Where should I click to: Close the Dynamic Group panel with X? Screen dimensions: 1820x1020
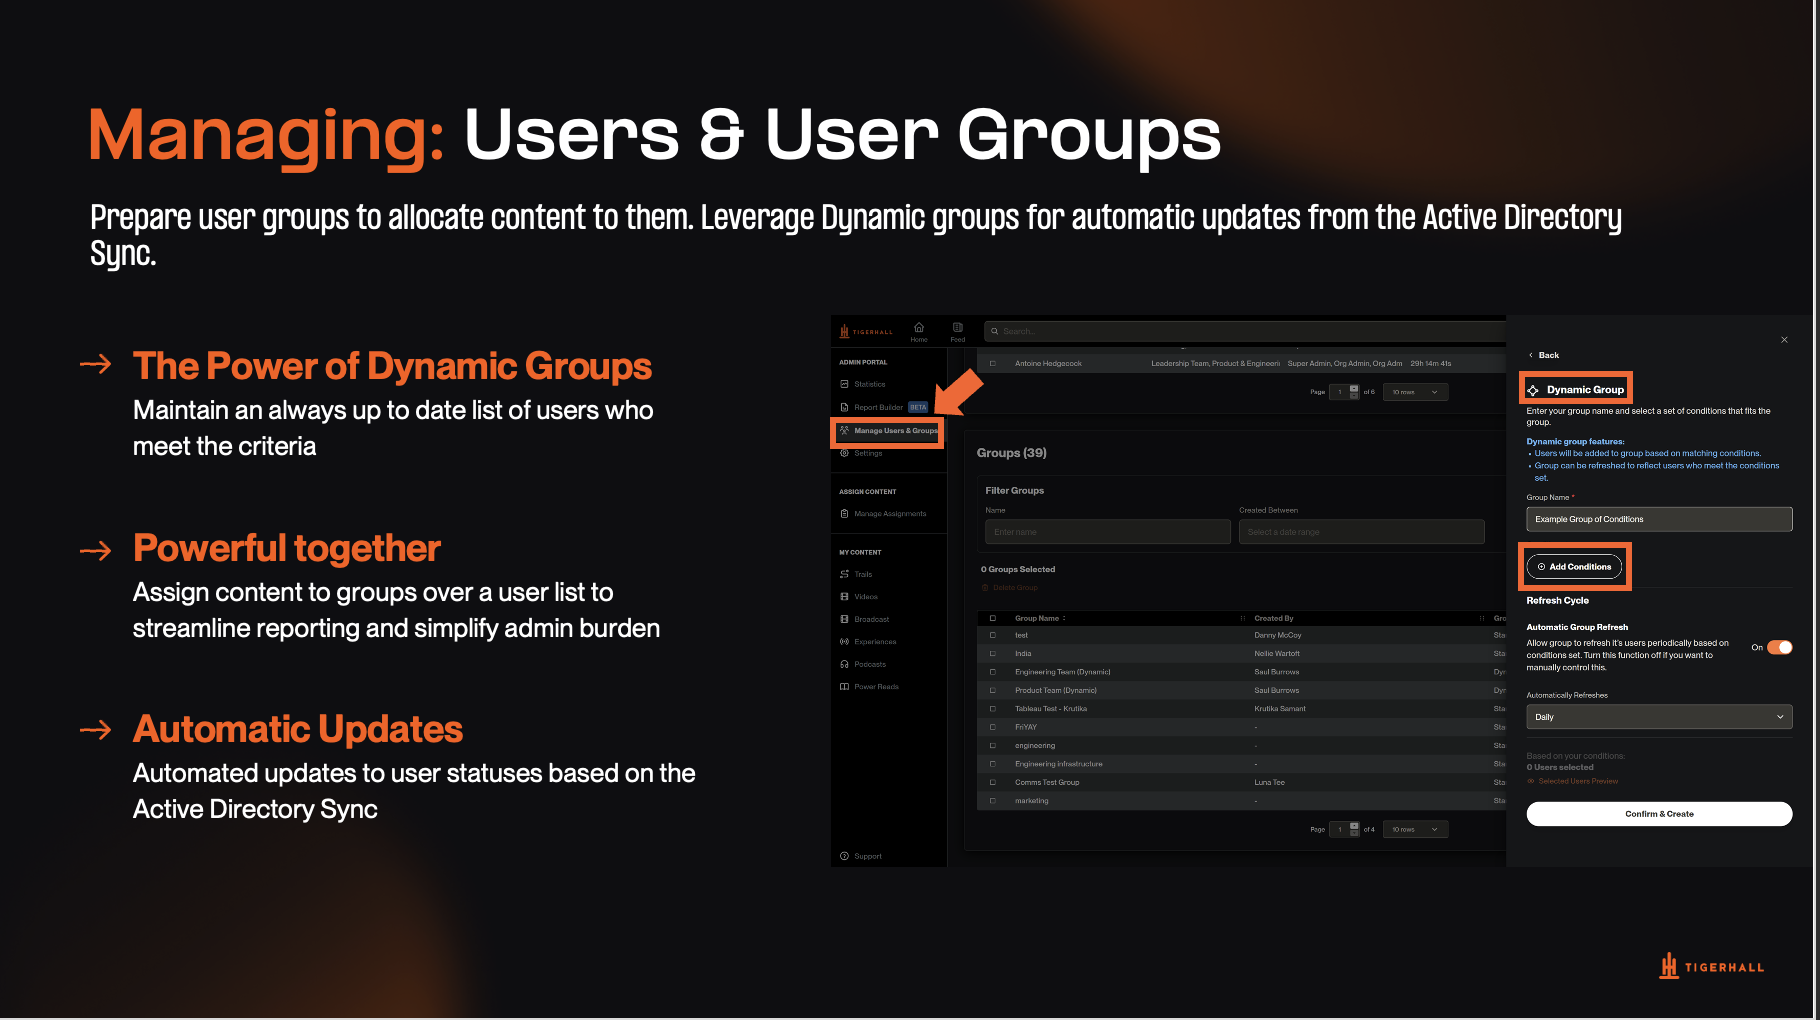tap(1784, 340)
